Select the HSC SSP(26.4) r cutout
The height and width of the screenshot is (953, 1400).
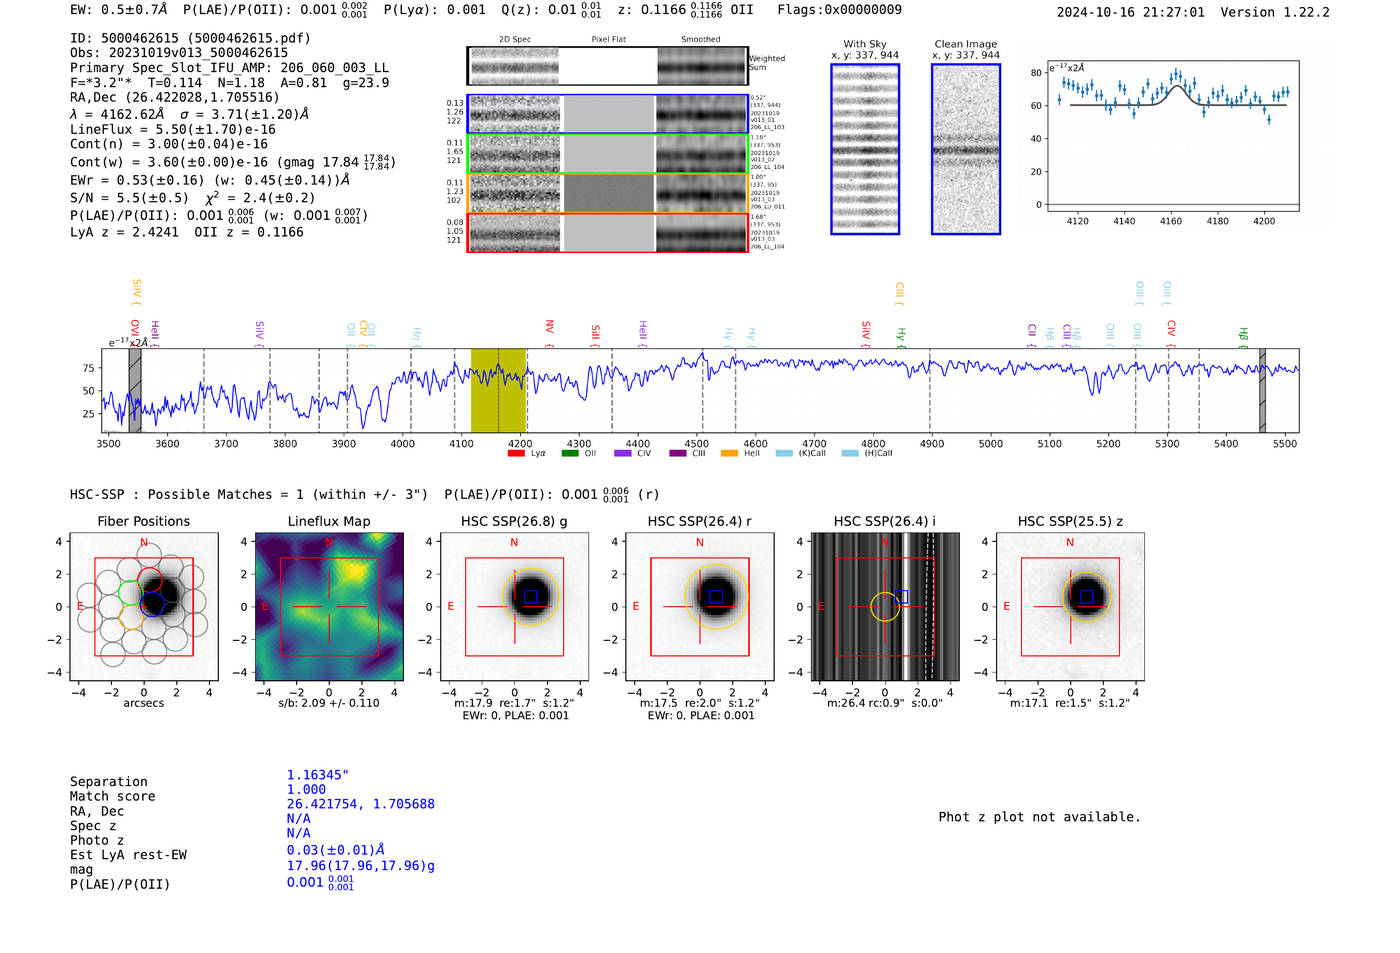pyautogui.click(x=700, y=607)
